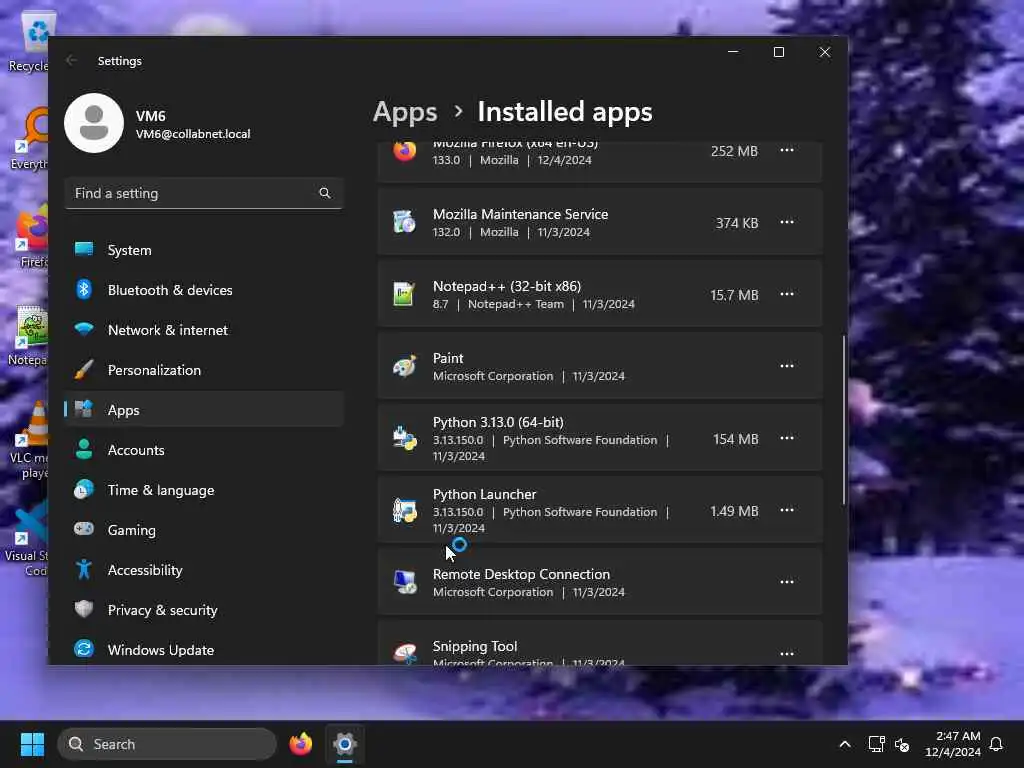Click the network status tray icon
This screenshot has height=768, width=1024.
pos(876,744)
